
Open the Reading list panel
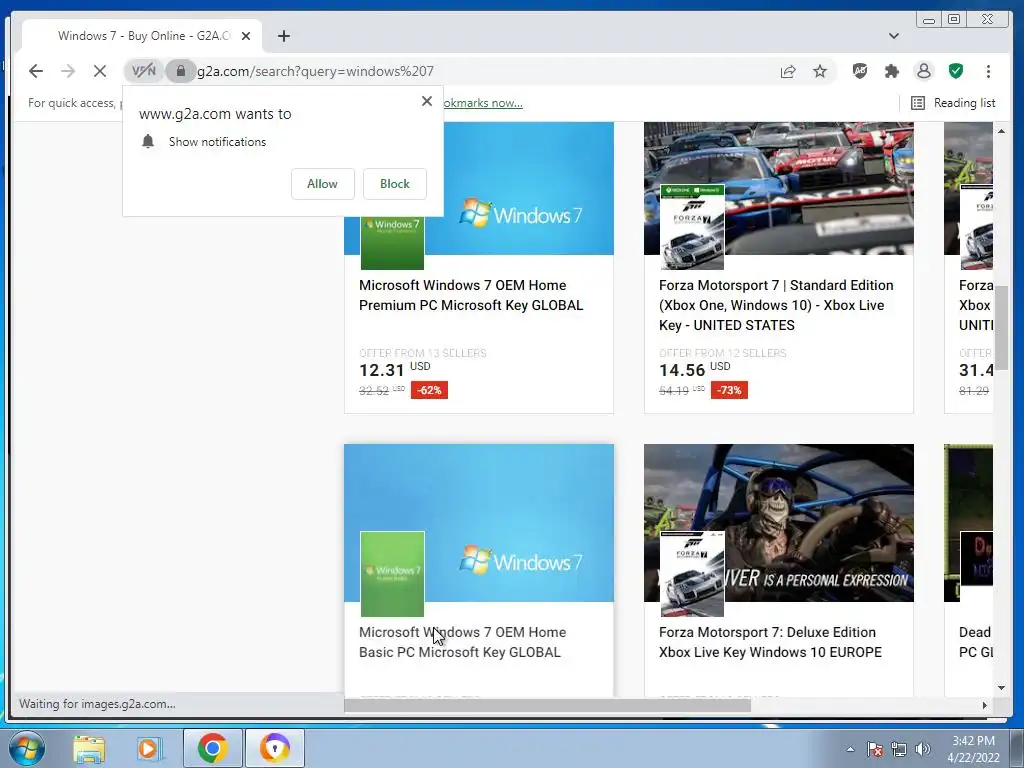point(953,103)
